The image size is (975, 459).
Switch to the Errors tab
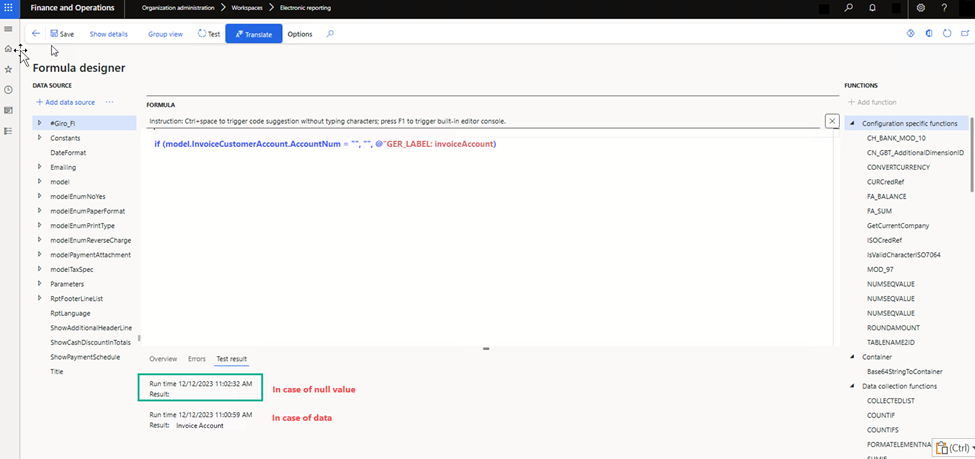pyautogui.click(x=196, y=359)
